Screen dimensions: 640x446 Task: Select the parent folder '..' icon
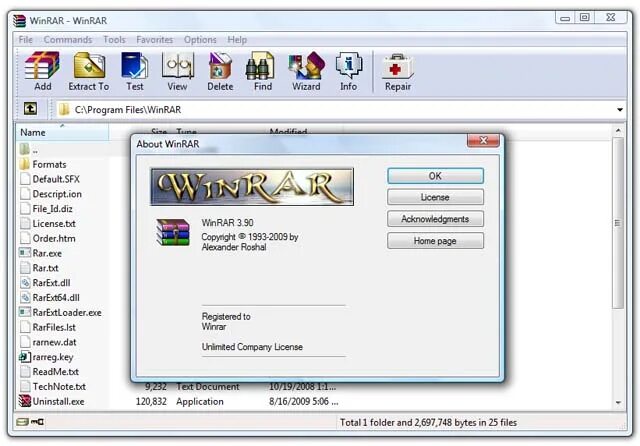[x=25, y=149]
